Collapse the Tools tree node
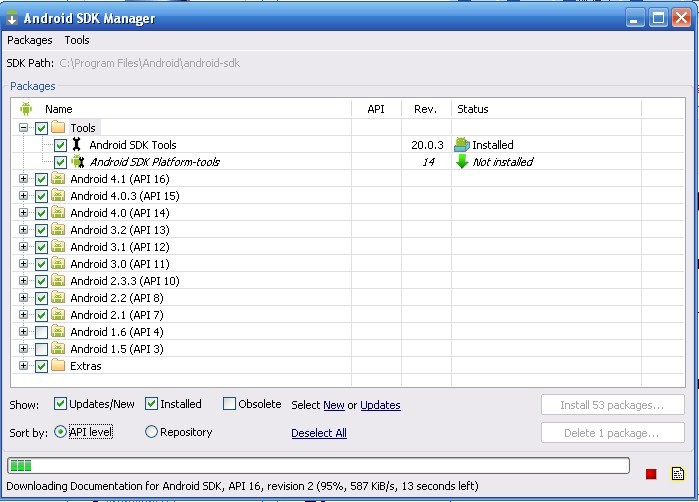 24,128
